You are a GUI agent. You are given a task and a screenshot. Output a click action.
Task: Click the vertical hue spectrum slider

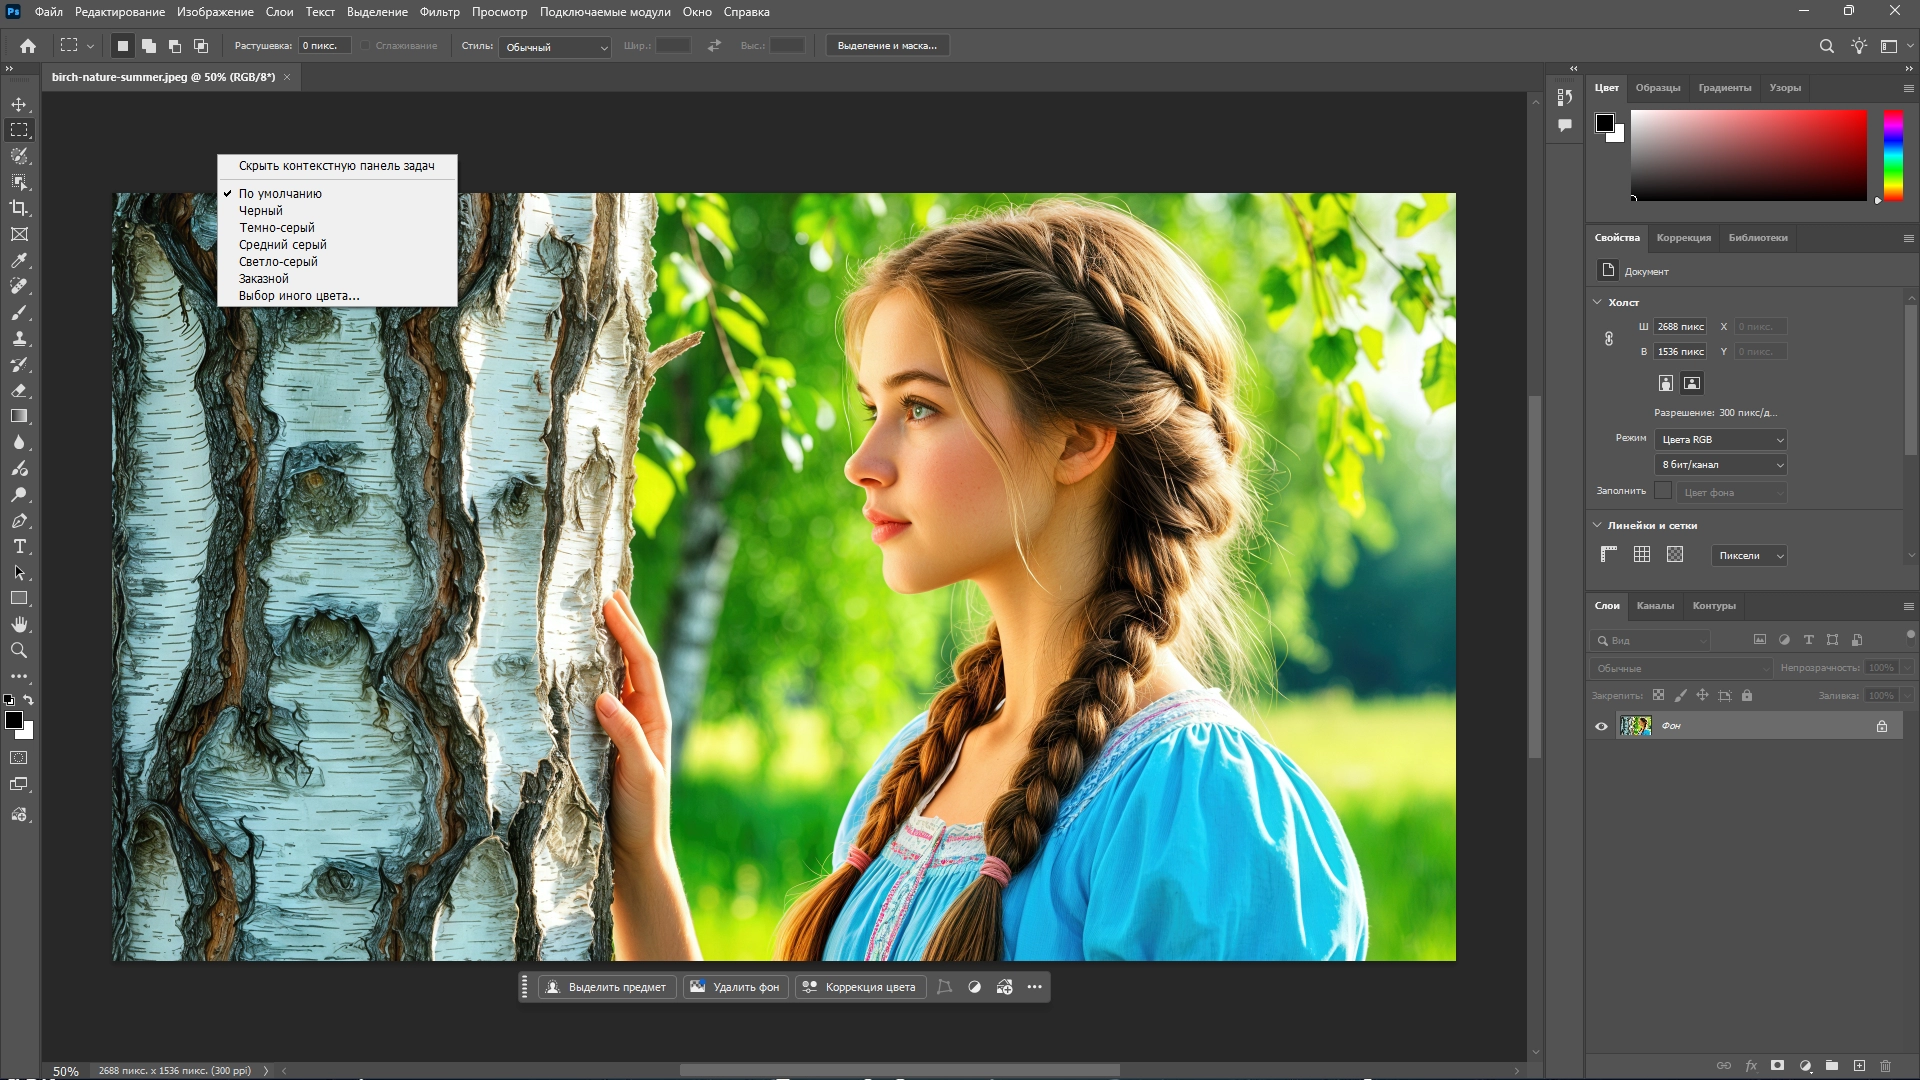pos(1893,155)
